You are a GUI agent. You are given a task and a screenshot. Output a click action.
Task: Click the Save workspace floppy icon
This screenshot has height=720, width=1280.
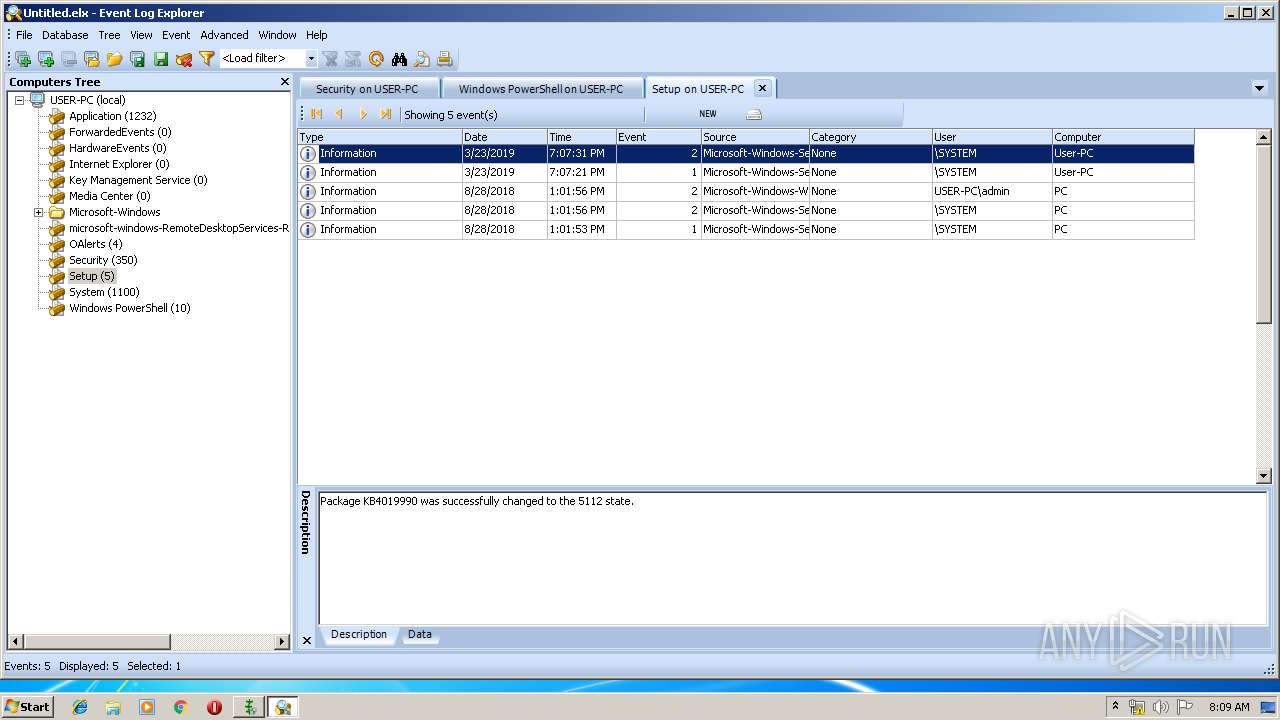[x=137, y=59]
